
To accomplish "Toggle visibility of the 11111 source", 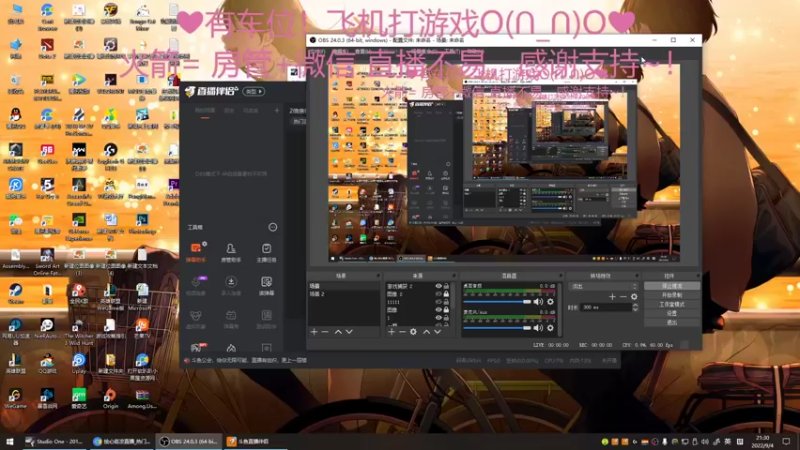I will (x=438, y=302).
